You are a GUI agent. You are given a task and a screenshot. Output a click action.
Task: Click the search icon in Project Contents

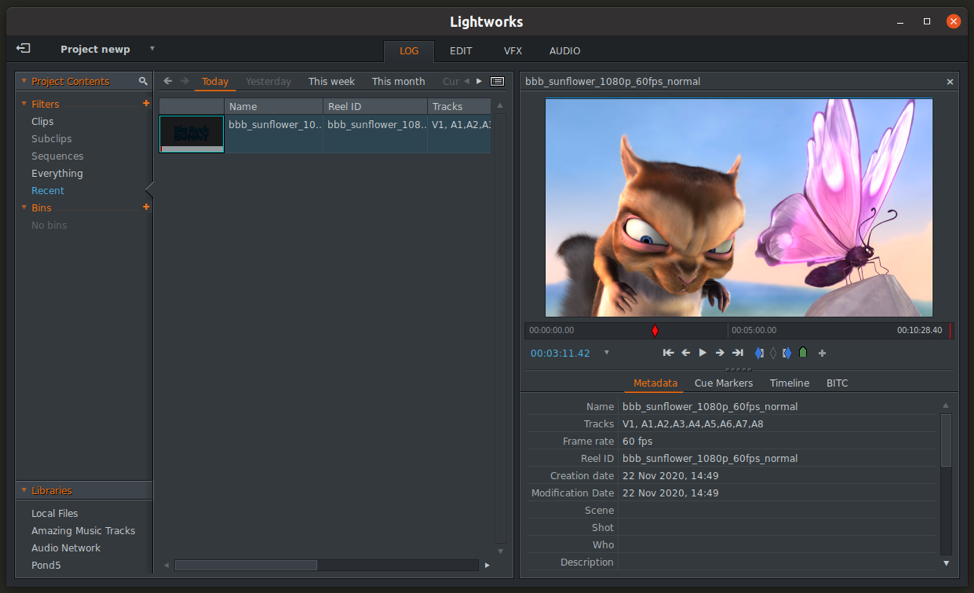(x=143, y=81)
